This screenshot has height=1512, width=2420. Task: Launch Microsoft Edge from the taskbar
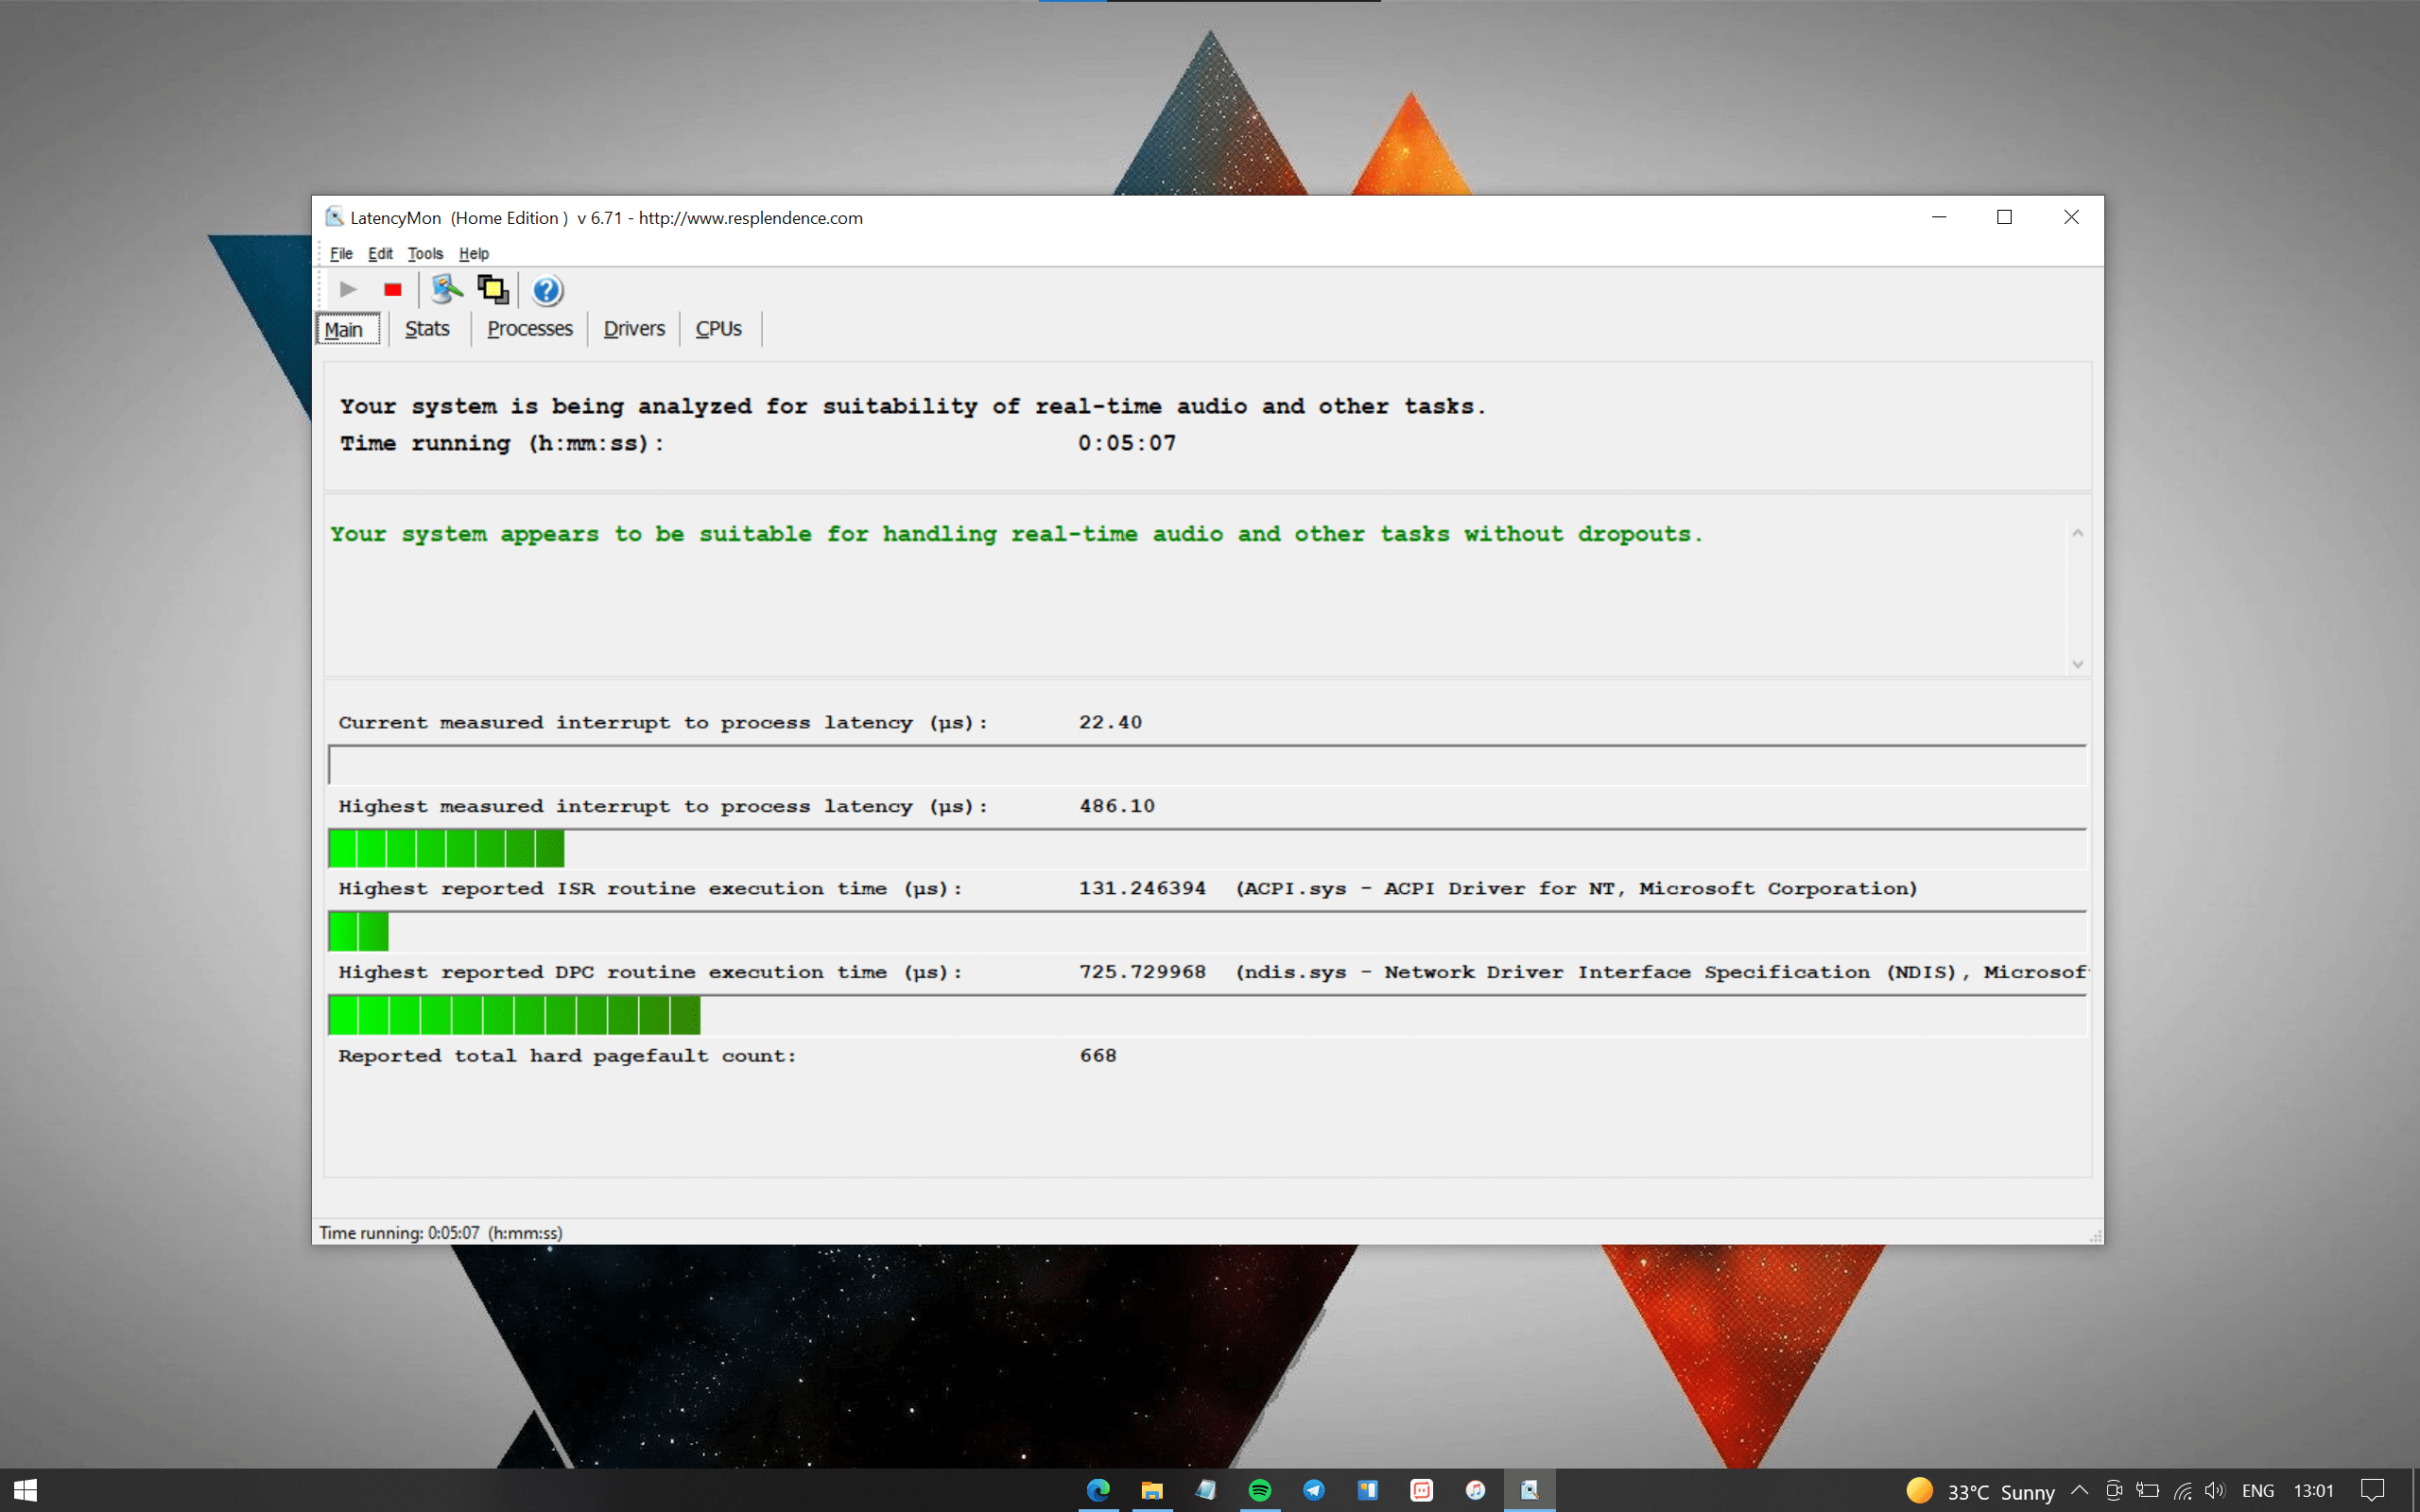[1098, 1490]
